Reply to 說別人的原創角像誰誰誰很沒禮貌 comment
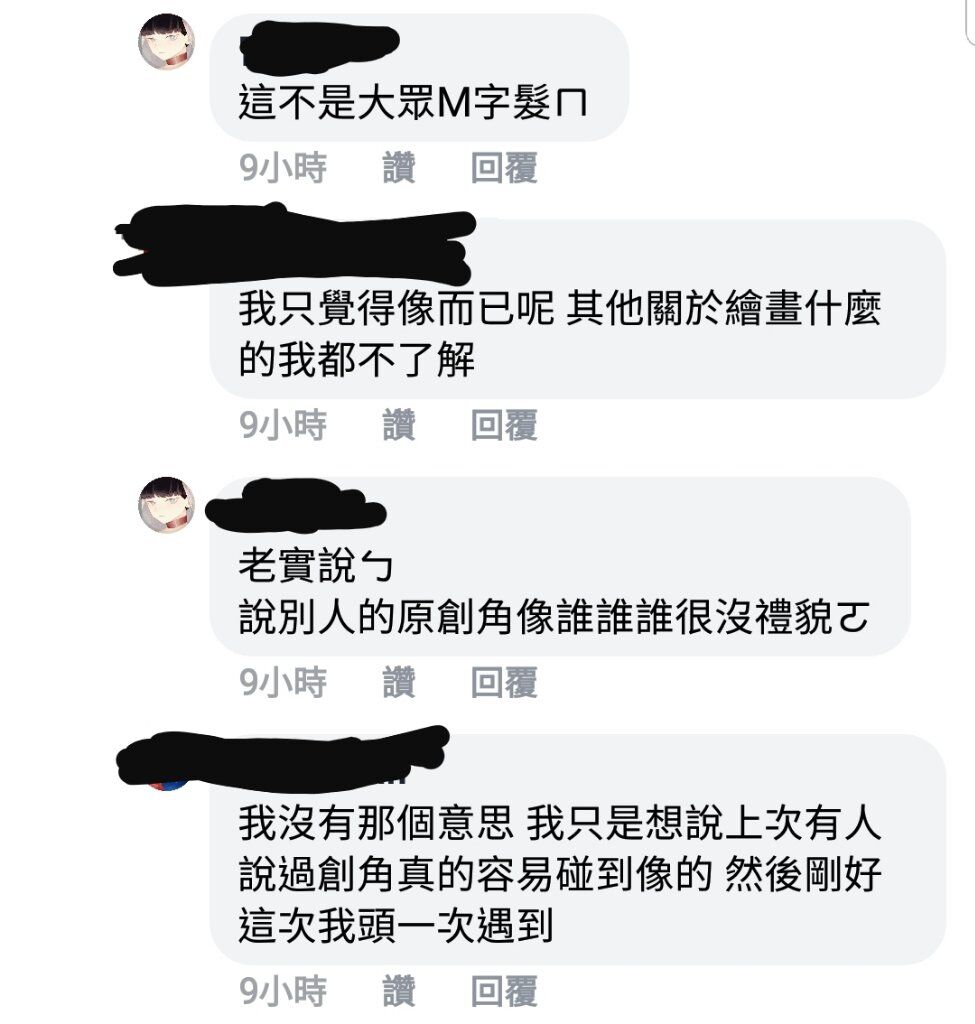975x1024 pixels. (x=504, y=682)
